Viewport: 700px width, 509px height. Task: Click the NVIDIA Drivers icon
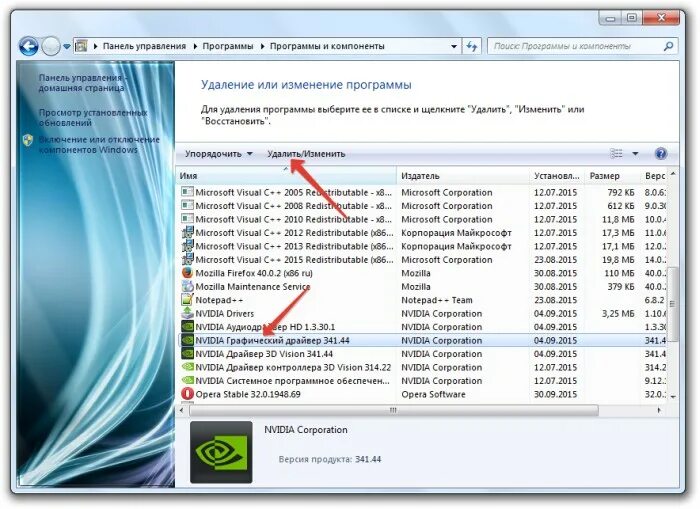[188, 313]
